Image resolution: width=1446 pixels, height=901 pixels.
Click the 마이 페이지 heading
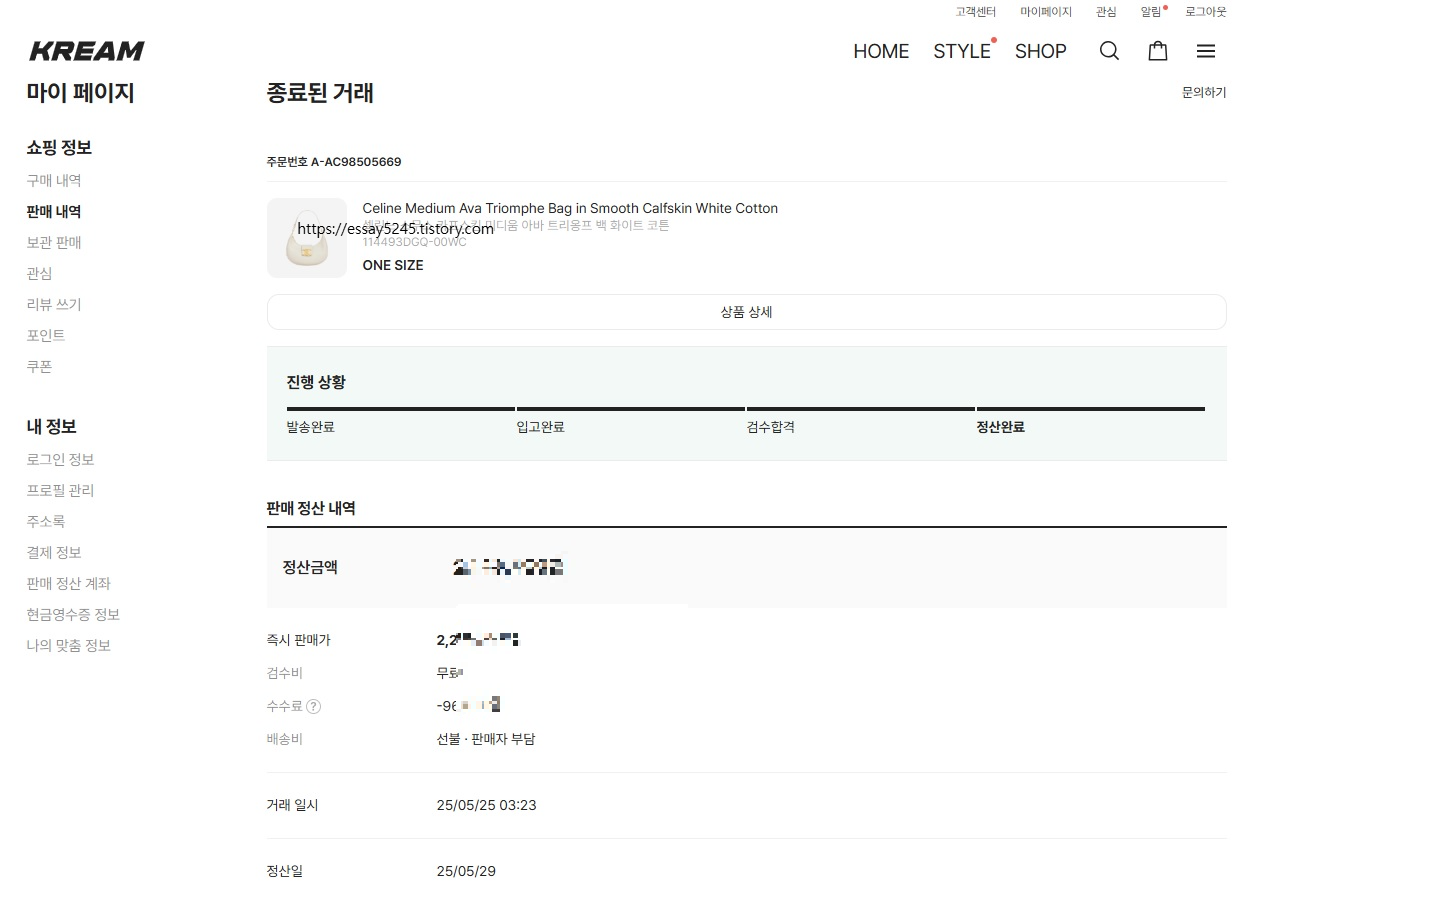80,93
